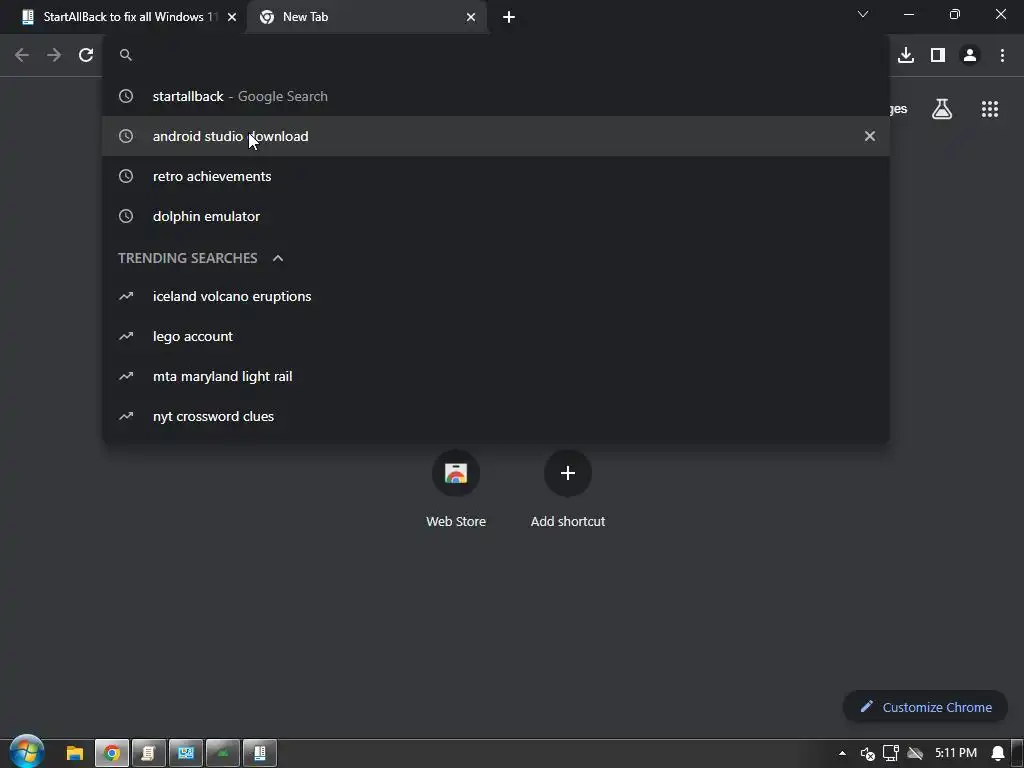Click the green chart taskbar icon
The height and width of the screenshot is (768, 1024).
(223, 753)
